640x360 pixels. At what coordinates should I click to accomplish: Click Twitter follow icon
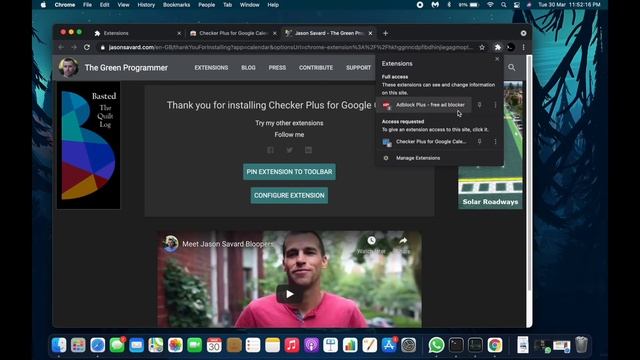[289, 150]
